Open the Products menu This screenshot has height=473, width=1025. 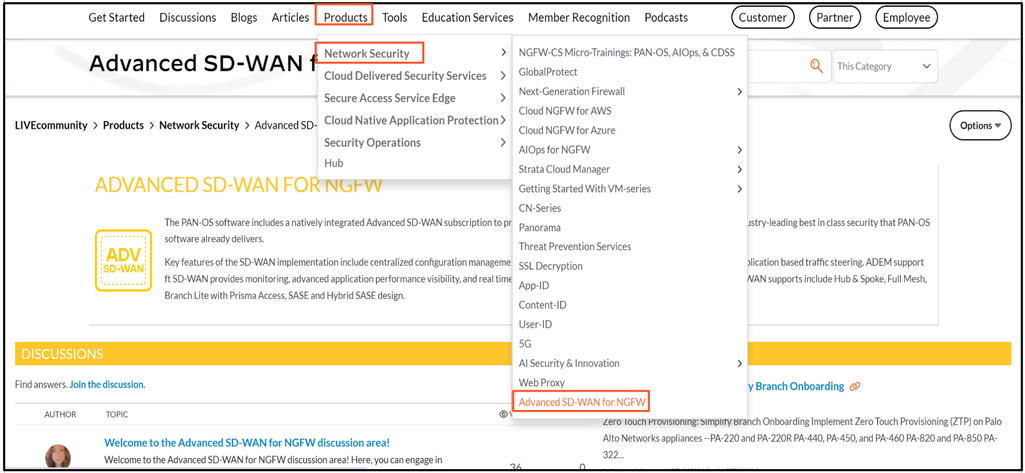coord(345,18)
